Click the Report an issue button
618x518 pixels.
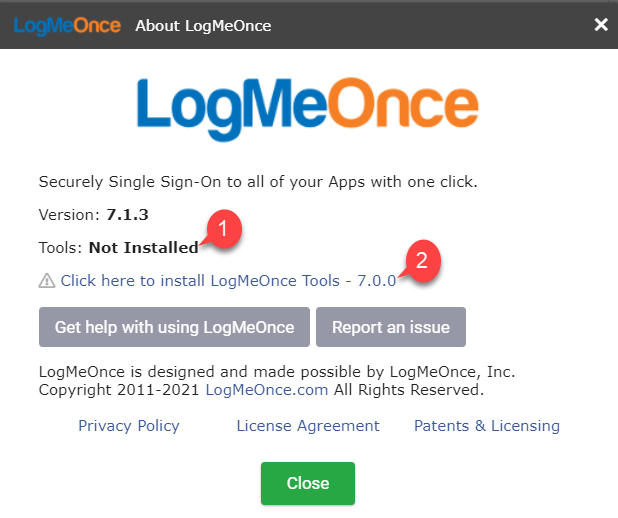tap(391, 327)
